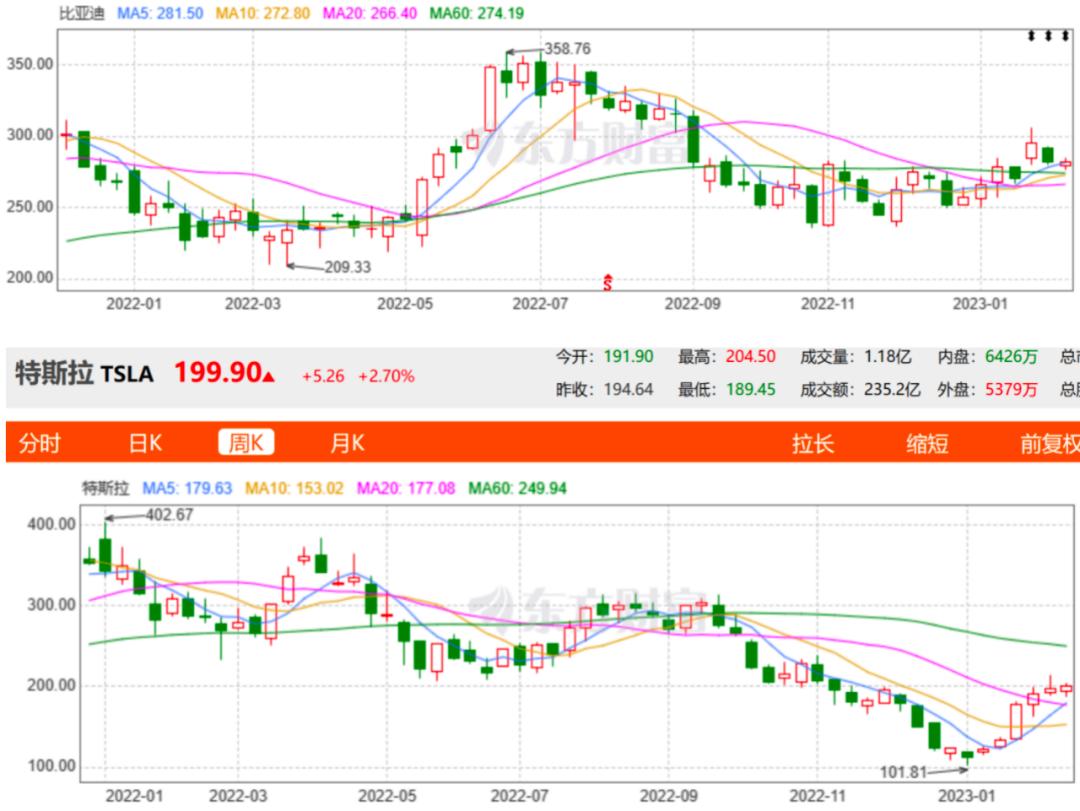
Task: Click the Tesla MA60: 249.94 legend label
Action: click(517, 489)
